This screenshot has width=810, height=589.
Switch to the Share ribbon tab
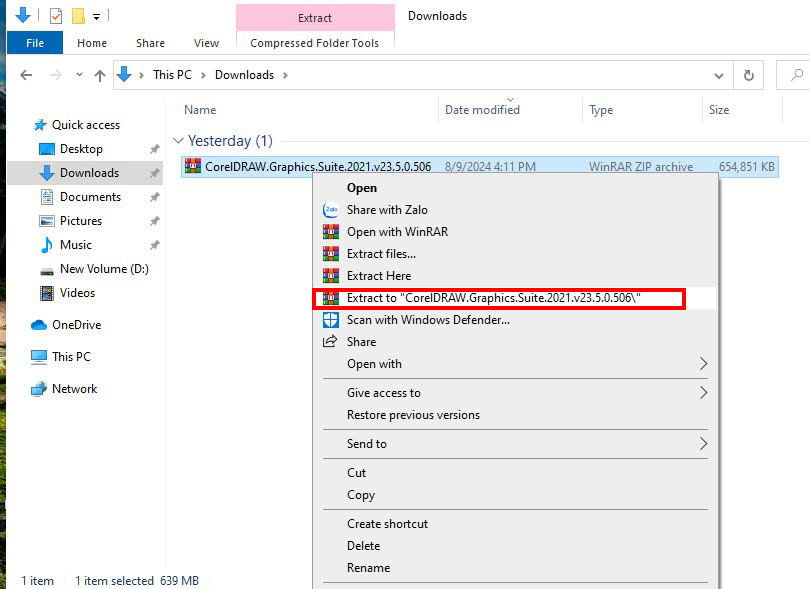150,43
